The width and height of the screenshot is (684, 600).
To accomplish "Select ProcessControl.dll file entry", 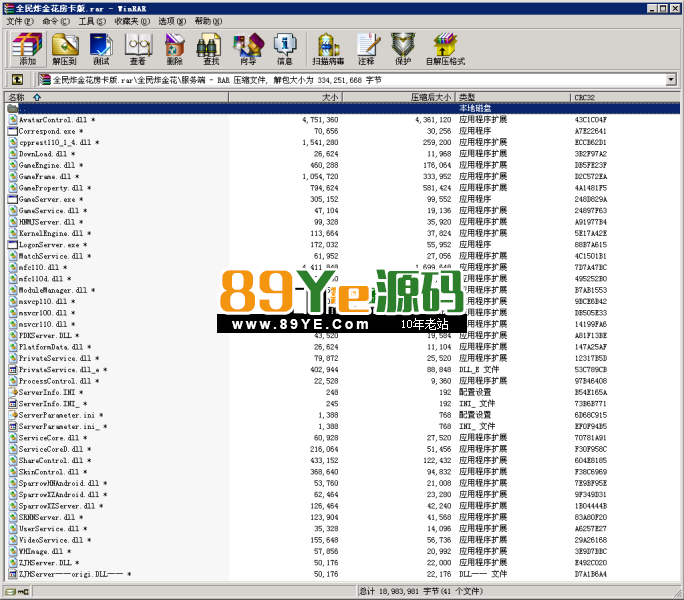I will 342,381.
